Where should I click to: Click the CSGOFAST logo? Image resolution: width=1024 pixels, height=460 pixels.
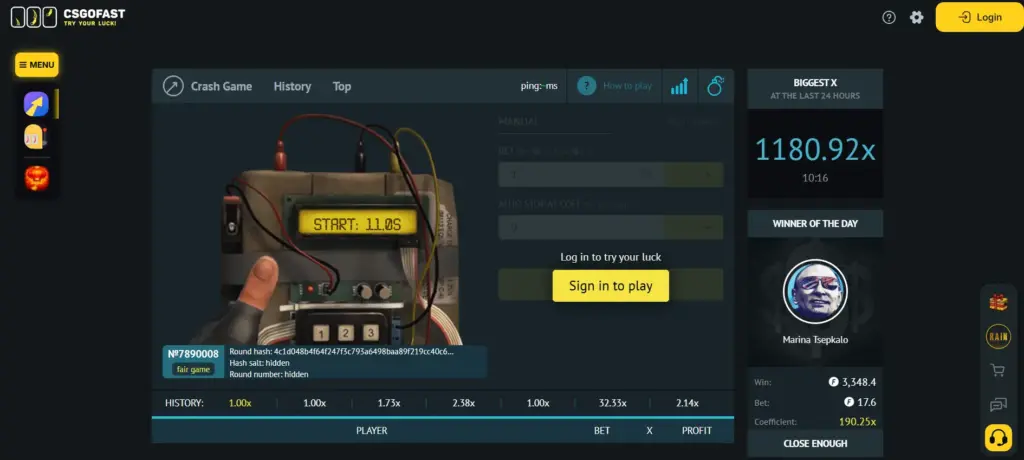68,17
